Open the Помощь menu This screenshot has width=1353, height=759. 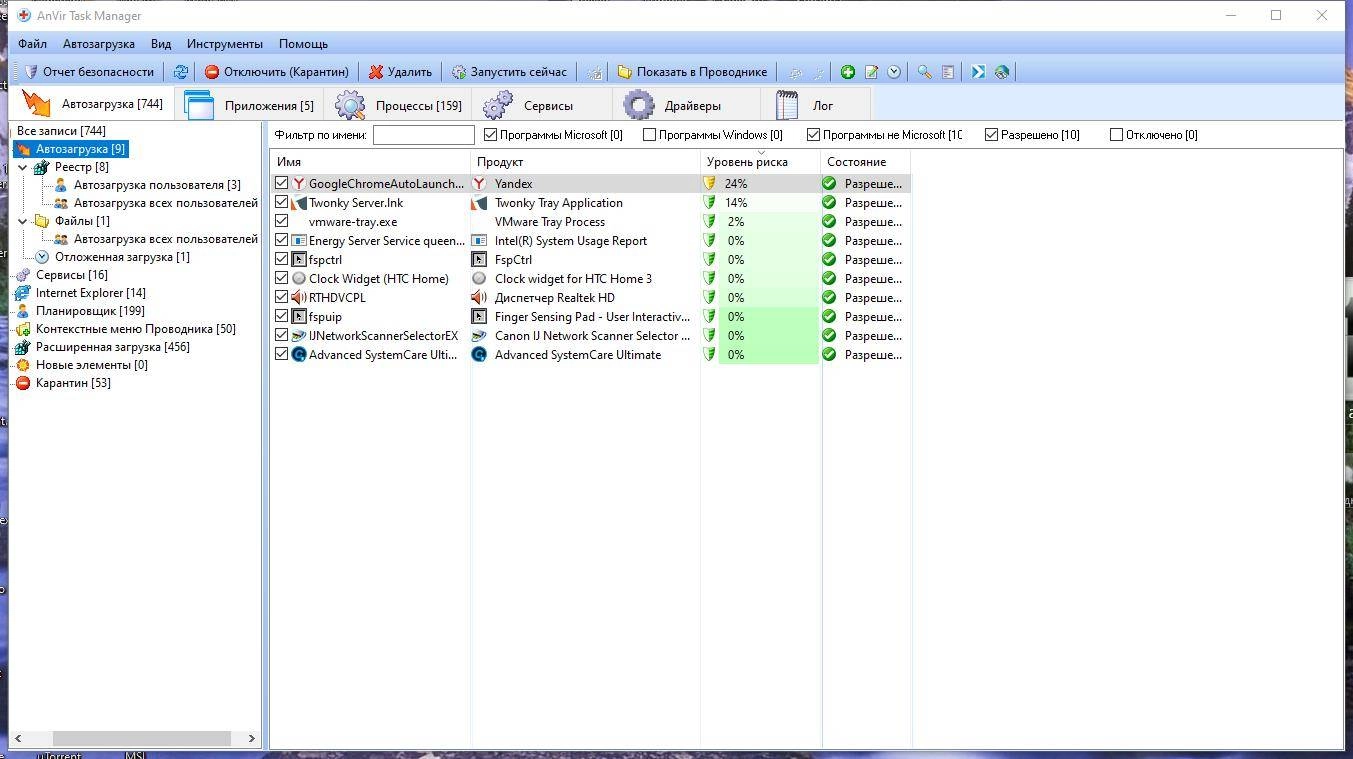pyautogui.click(x=303, y=44)
